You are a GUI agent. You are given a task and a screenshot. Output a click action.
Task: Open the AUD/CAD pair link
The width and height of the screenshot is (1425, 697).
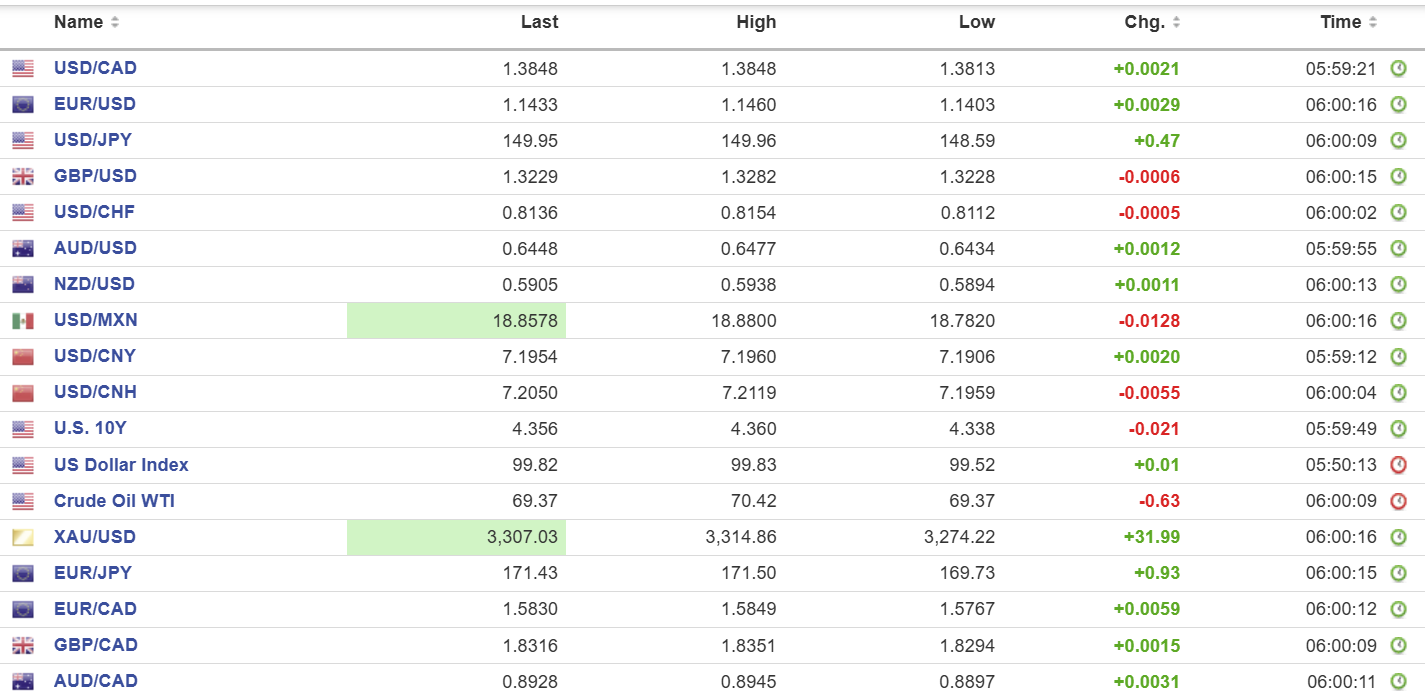point(96,681)
